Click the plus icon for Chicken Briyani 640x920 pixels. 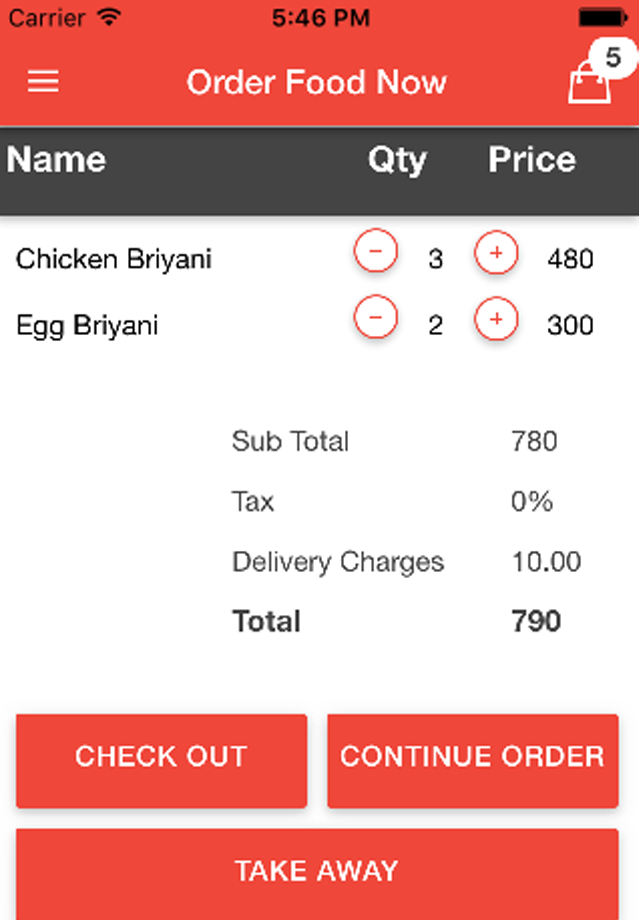[x=496, y=253]
